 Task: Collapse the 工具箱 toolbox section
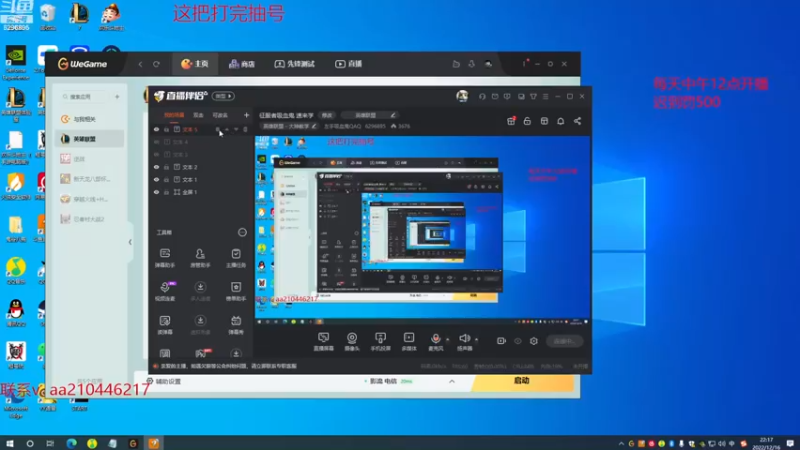(242, 233)
